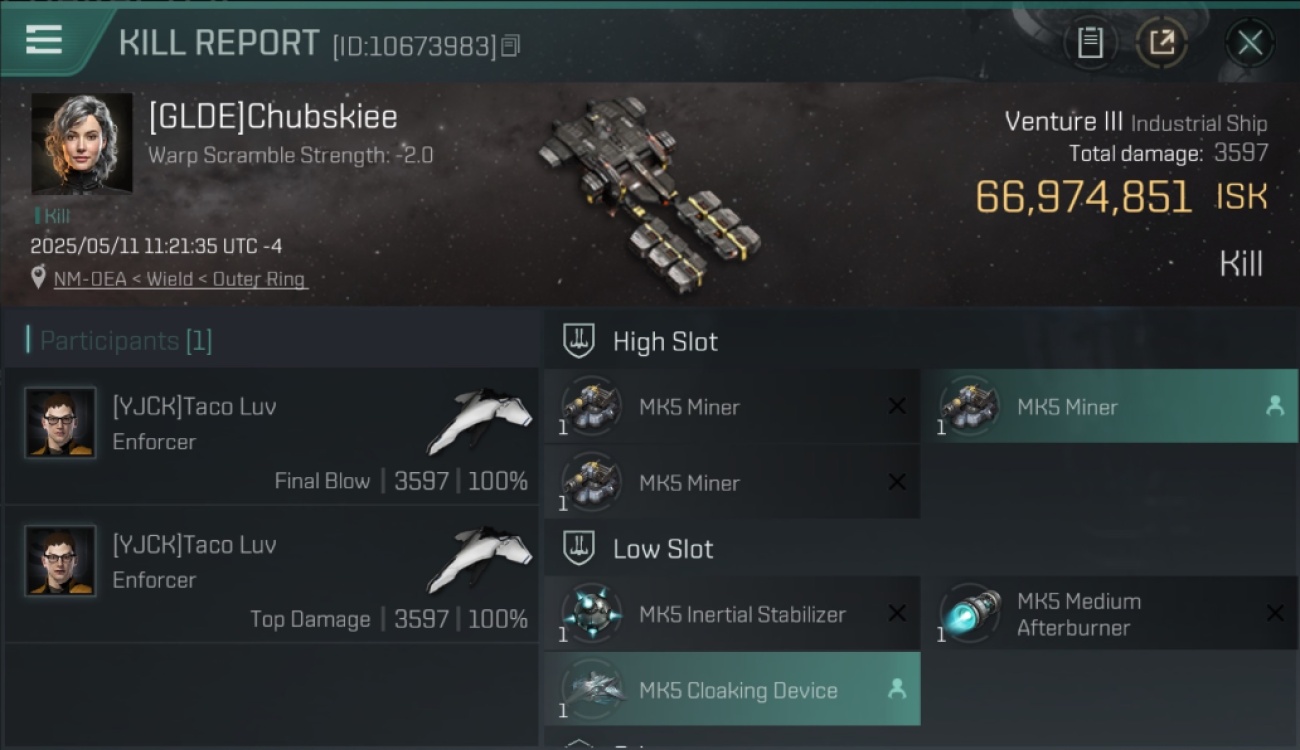Image resolution: width=1300 pixels, height=750 pixels.
Task: Open the hamburger menu icon
Action: tap(44, 40)
